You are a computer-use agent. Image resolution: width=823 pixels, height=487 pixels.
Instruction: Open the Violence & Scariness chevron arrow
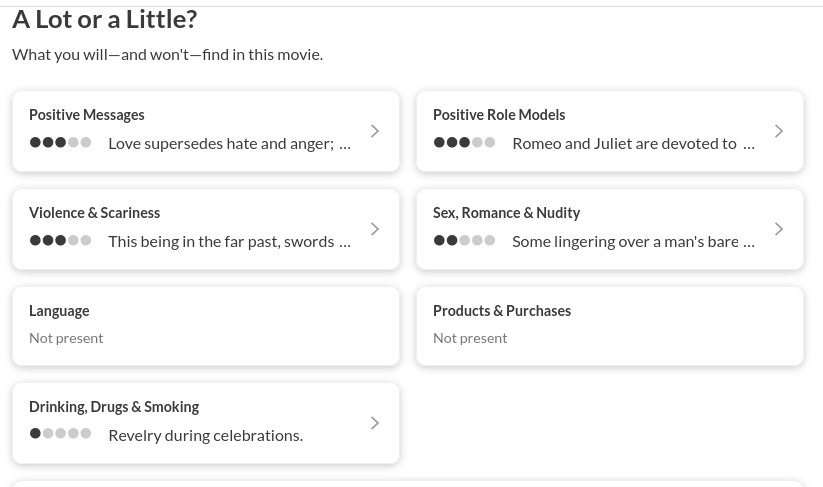[375, 229]
